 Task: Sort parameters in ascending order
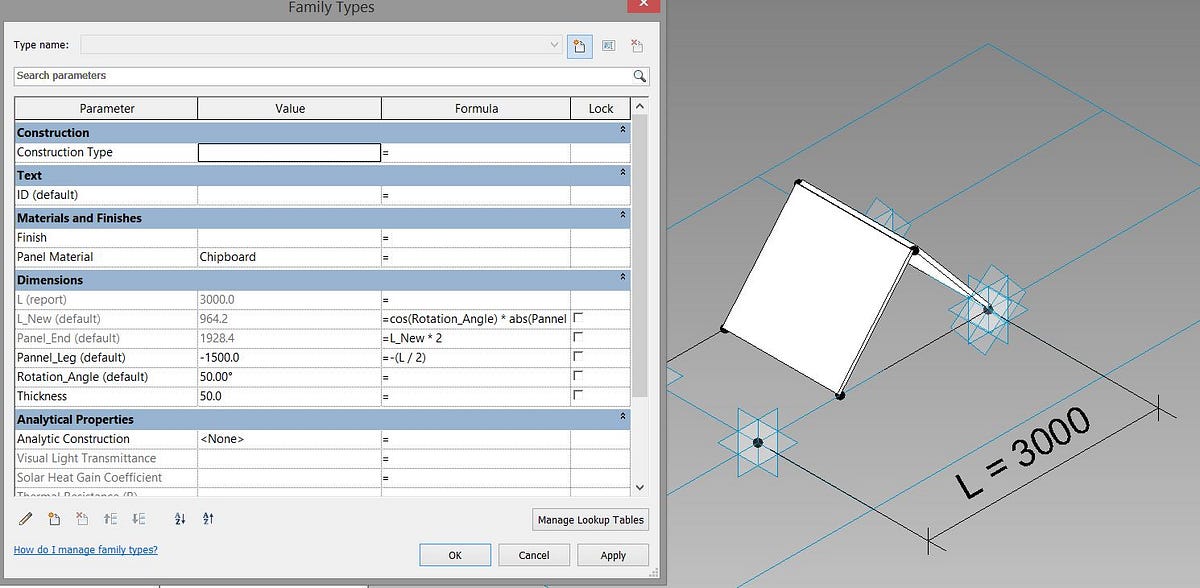point(180,519)
